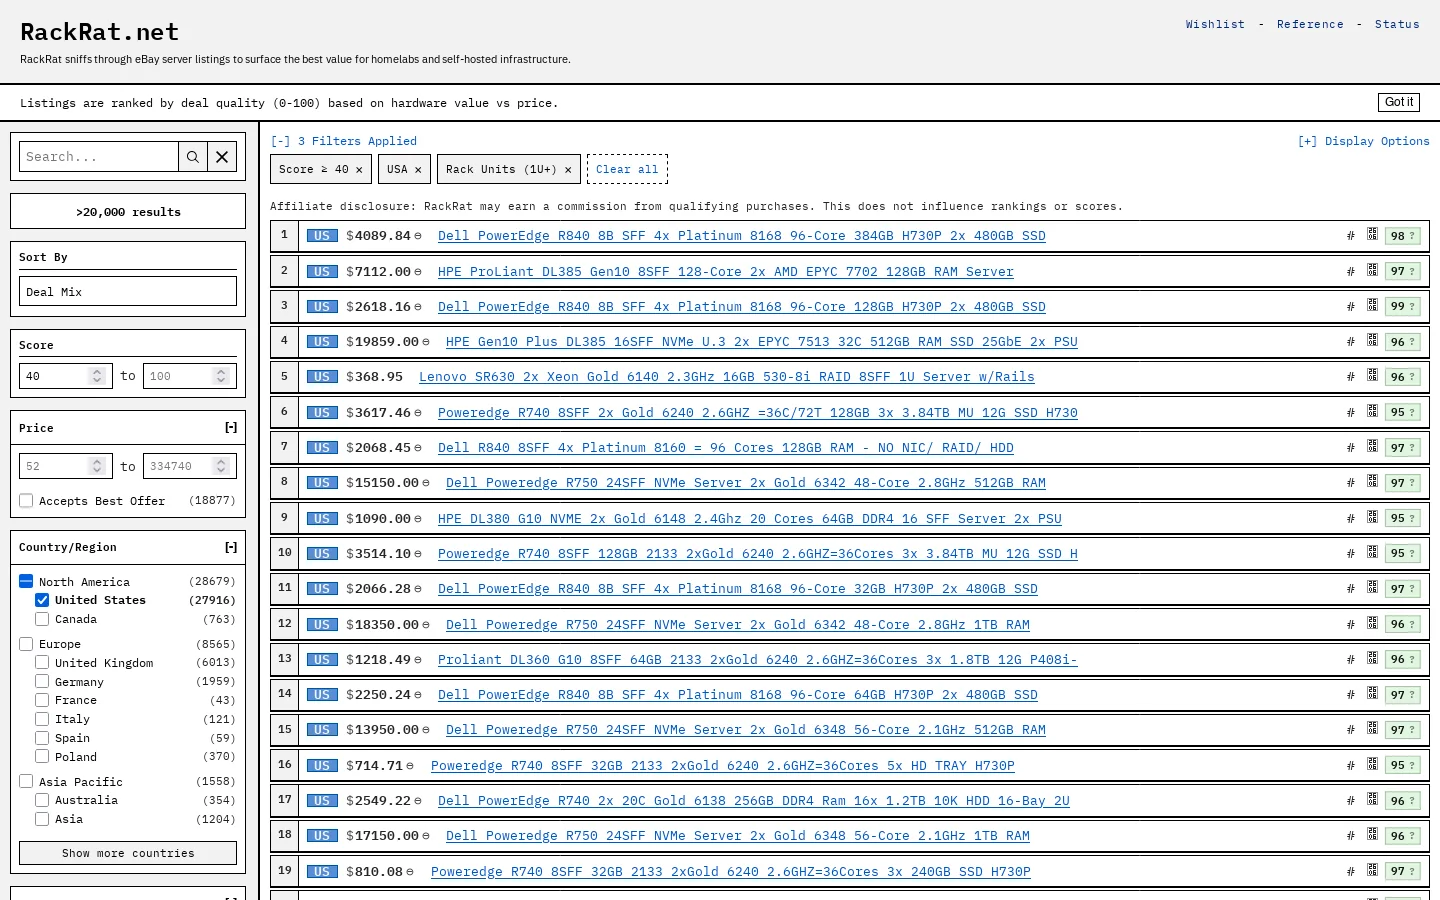Click into the Search text field

click(x=99, y=157)
